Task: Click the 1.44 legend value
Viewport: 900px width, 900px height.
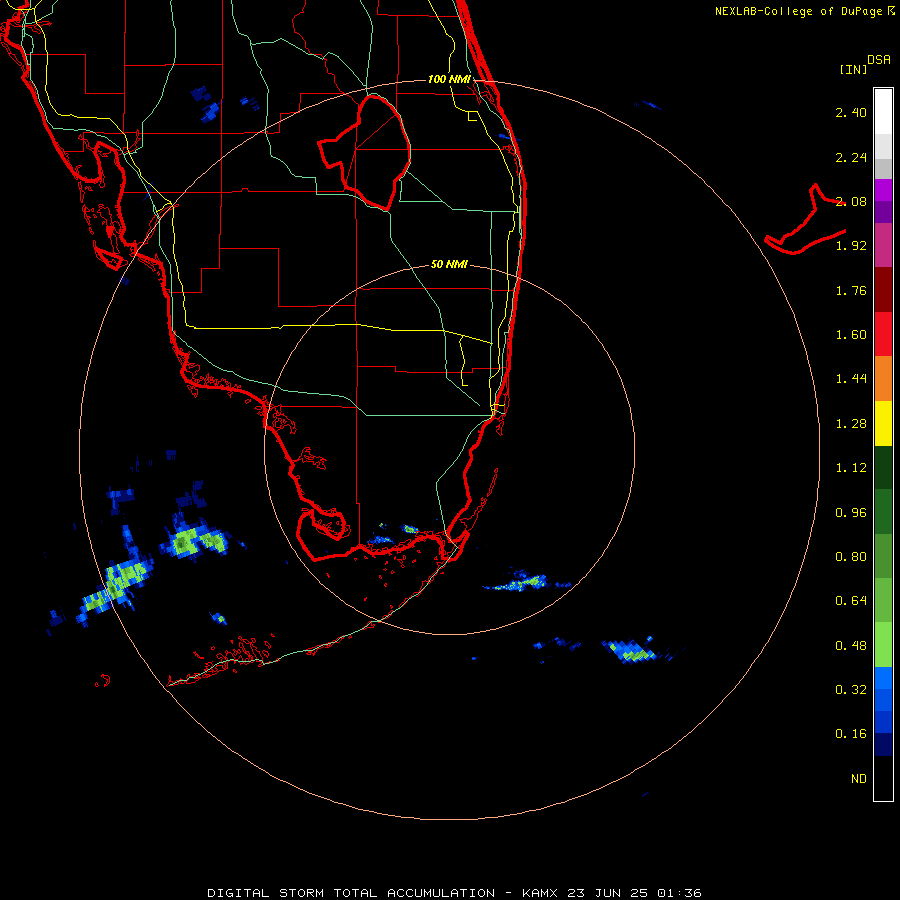Action: 851,379
